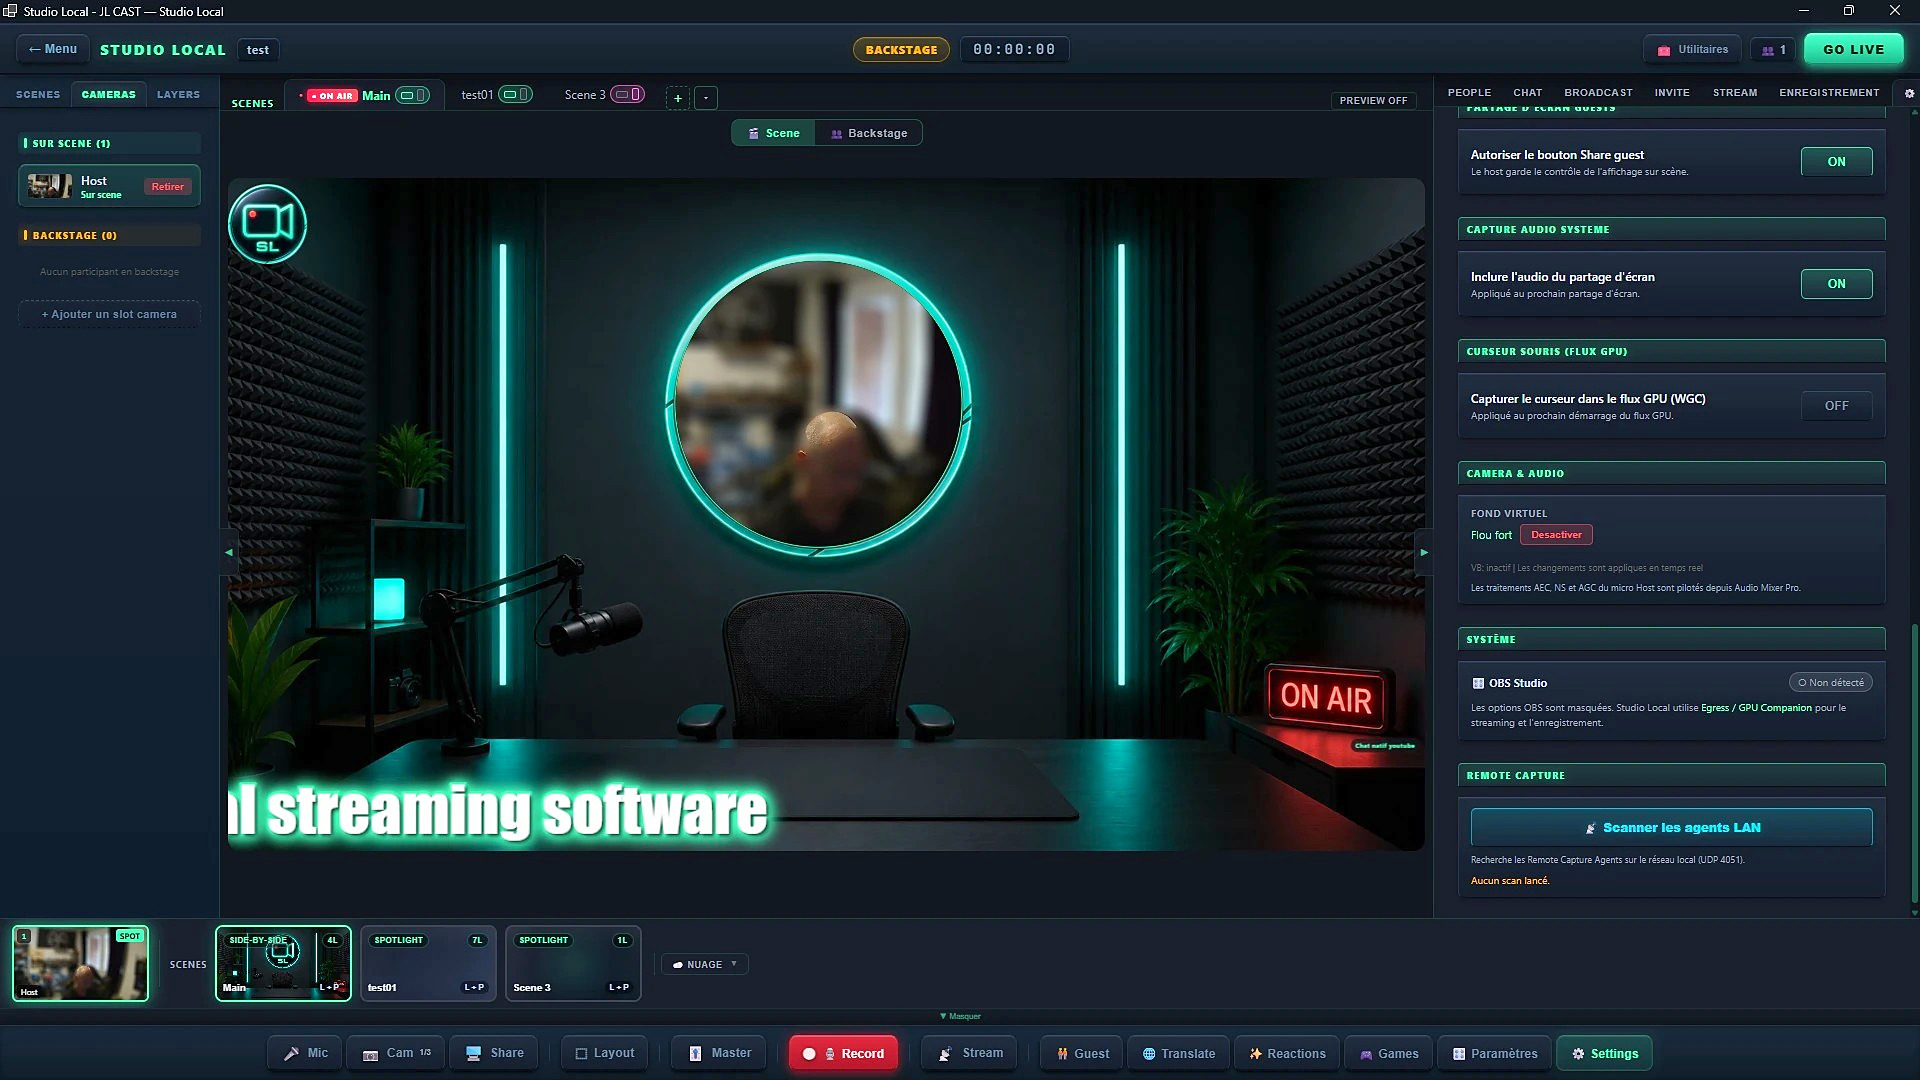Click Scanner les agents LAN button
1920x1080 pixels.
(x=1671, y=827)
